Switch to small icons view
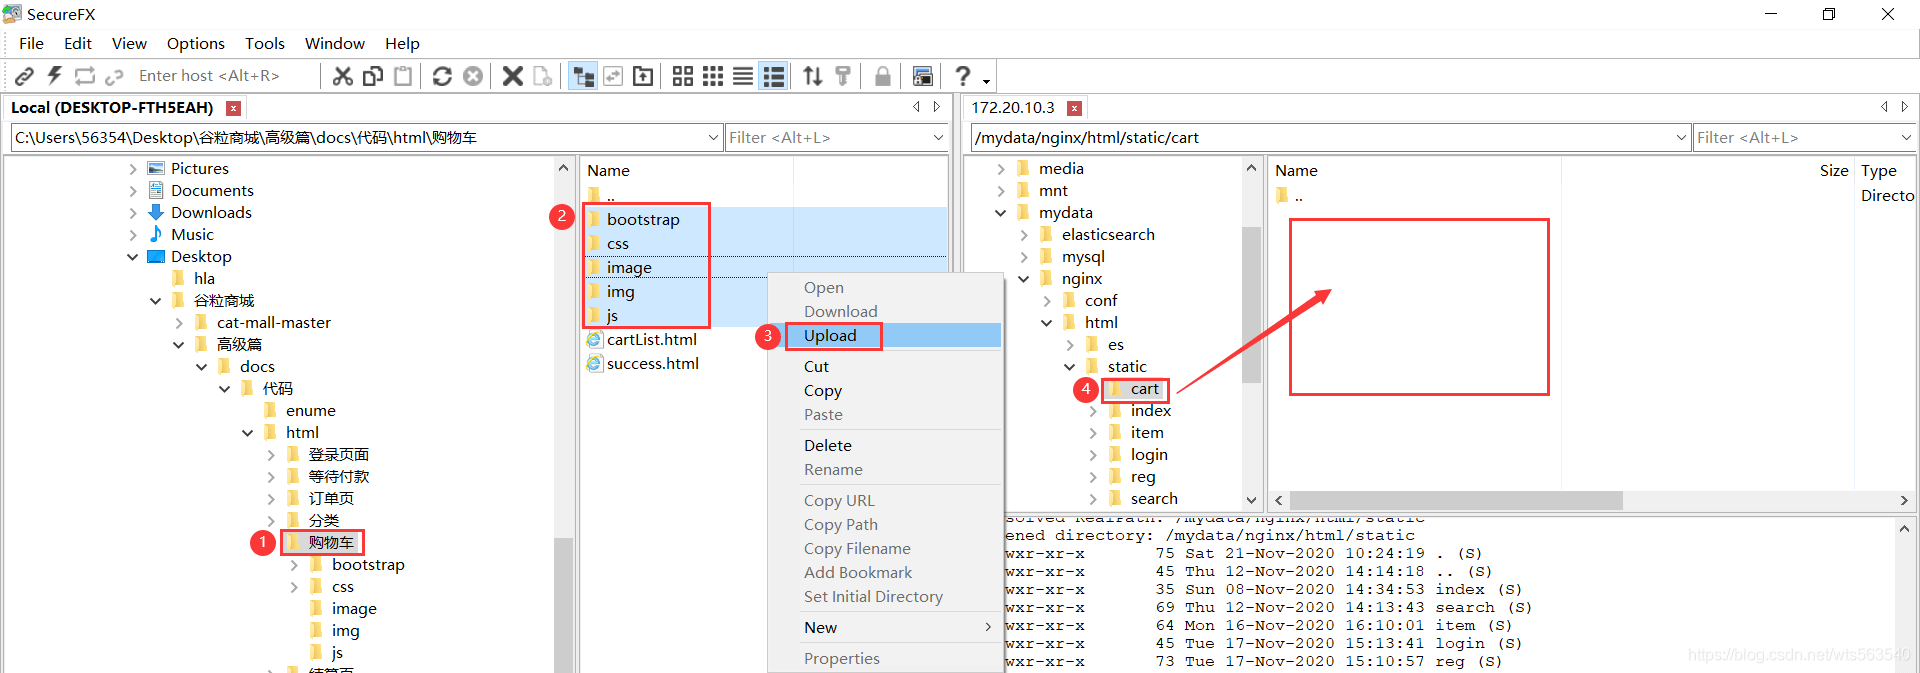This screenshot has height=673, width=1920. pyautogui.click(x=713, y=76)
